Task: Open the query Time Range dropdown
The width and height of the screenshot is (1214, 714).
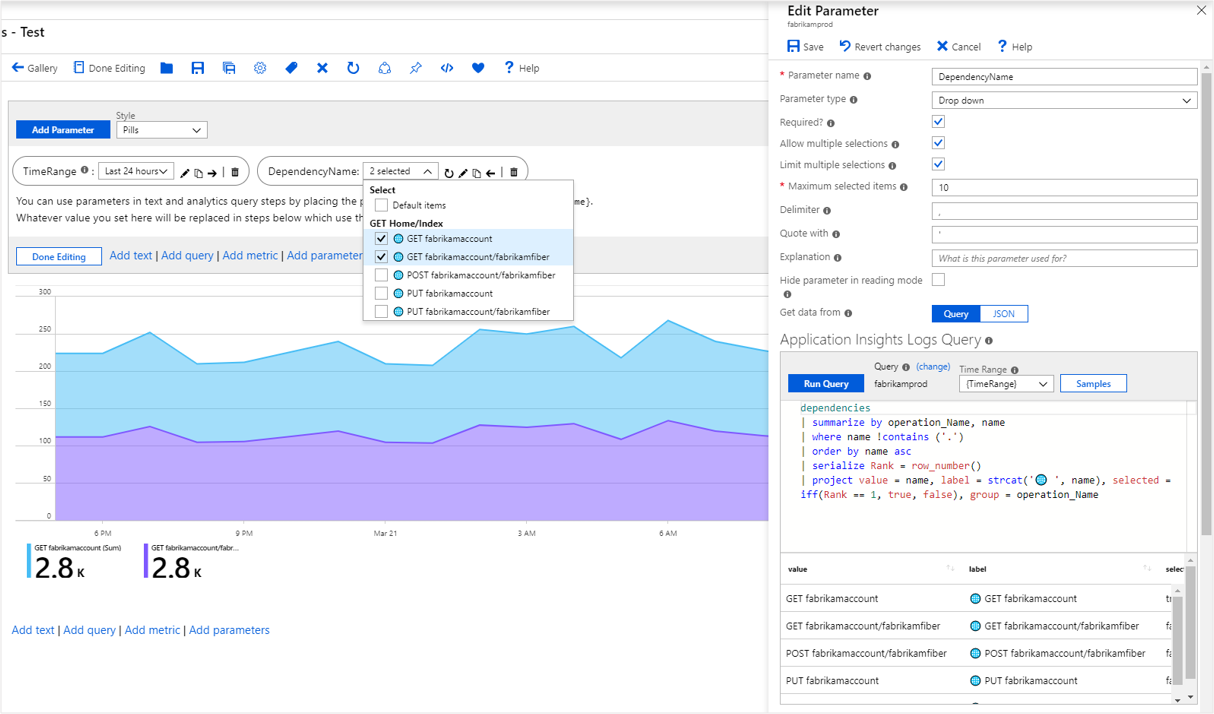Action: click(1005, 384)
